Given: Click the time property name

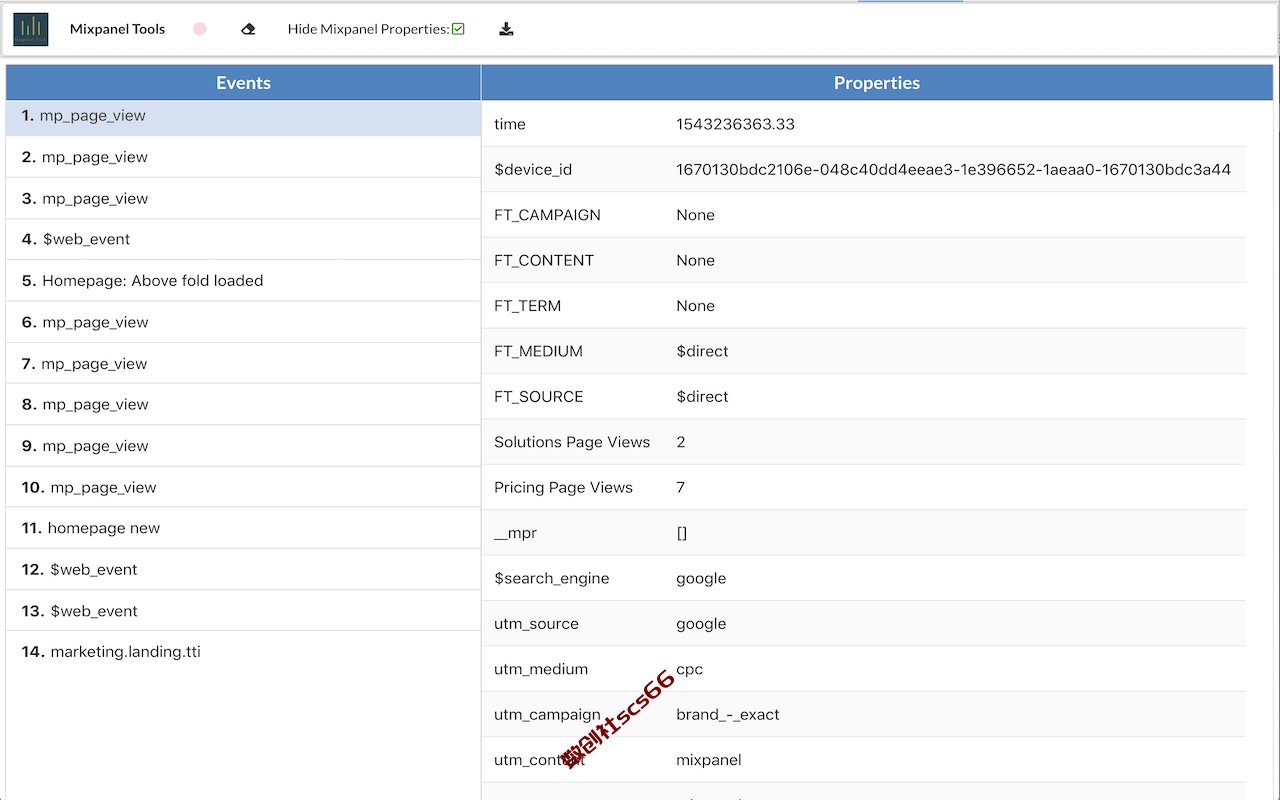Looking at the screenshot, I should [x=510, y=124].
